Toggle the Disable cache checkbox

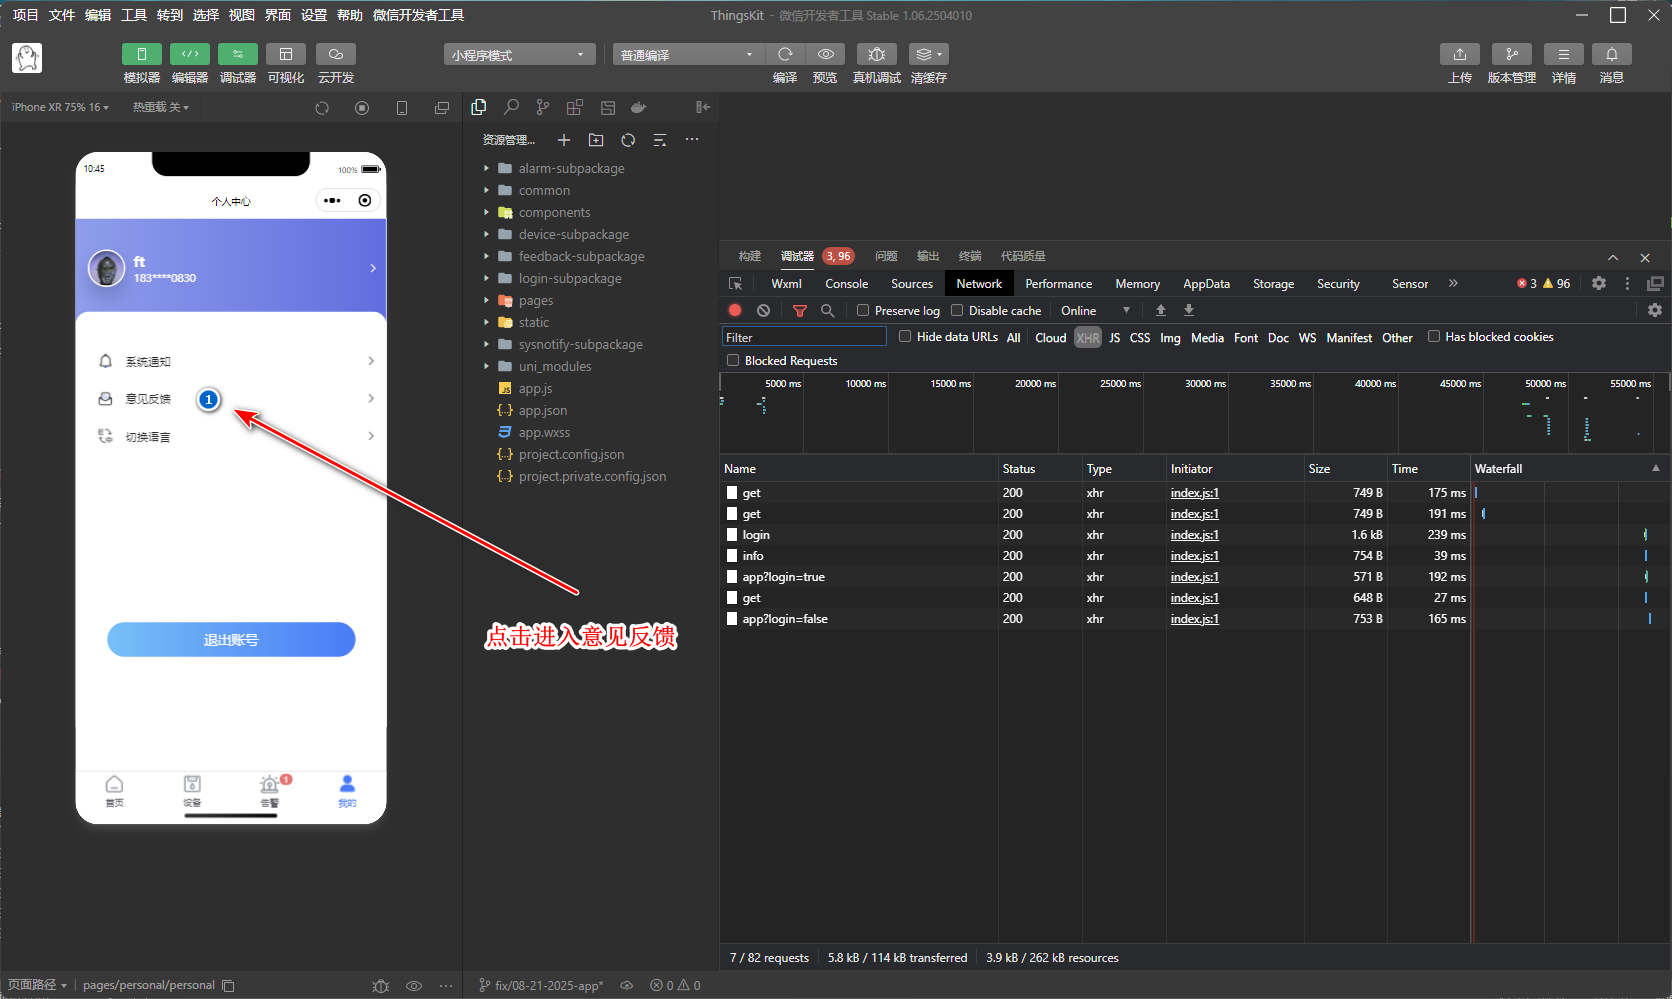957,311
